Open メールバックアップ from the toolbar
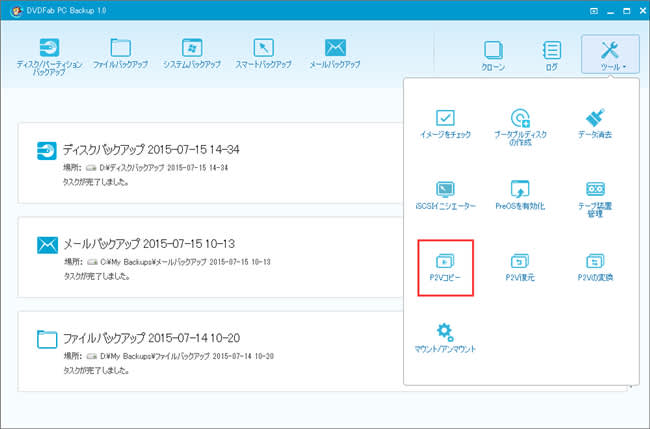Image resolution: width=650 pixels, height=429 pixels. (335, 53)
